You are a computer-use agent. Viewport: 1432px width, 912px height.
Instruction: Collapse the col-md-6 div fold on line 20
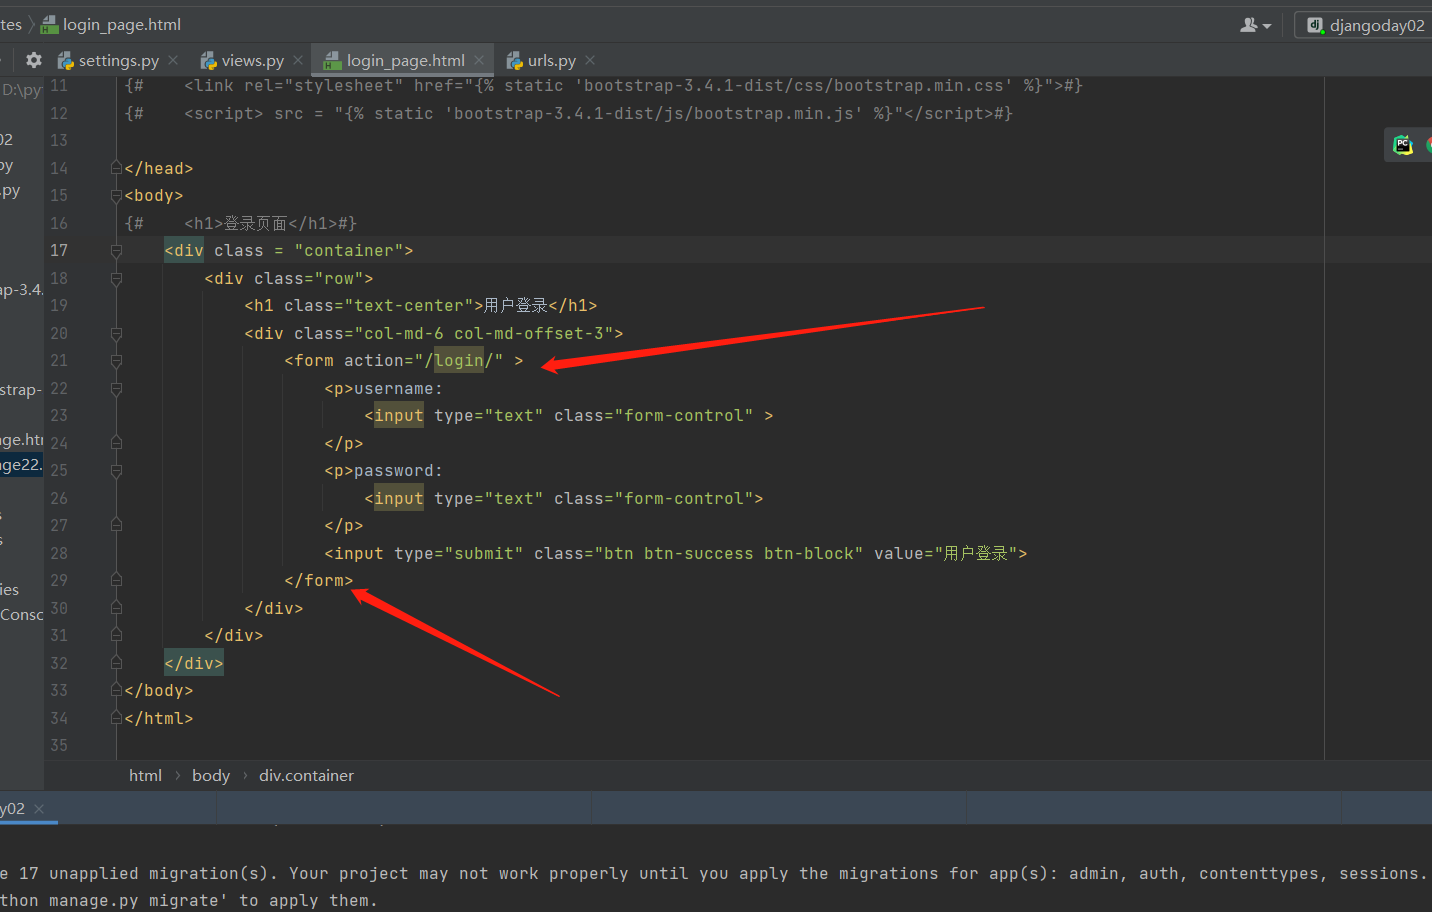point(116,334)
